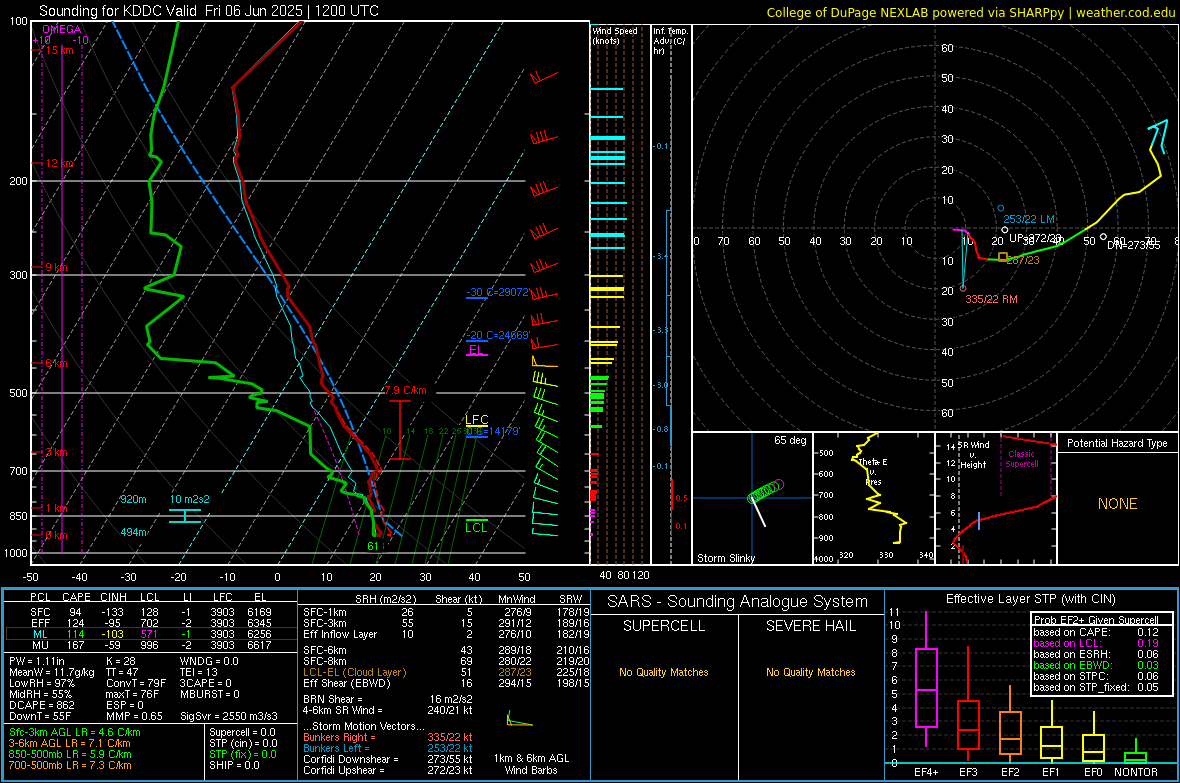Screen dimensions: 1180x783
Task: Click the '6 km' height label
Action: point(56,364)
